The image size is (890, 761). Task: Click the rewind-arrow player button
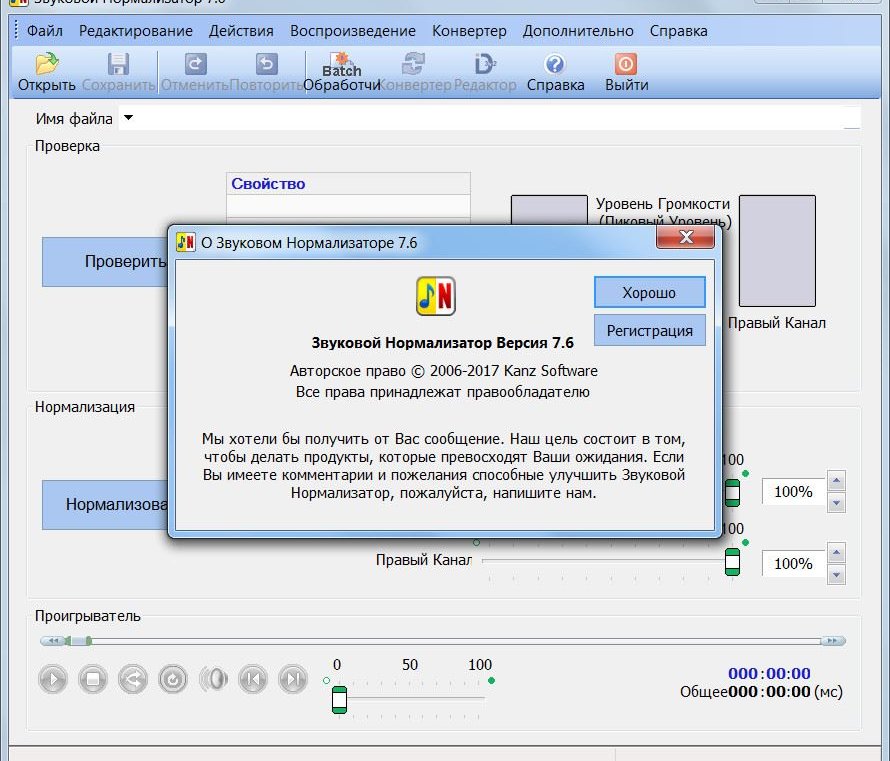(133, 679)
